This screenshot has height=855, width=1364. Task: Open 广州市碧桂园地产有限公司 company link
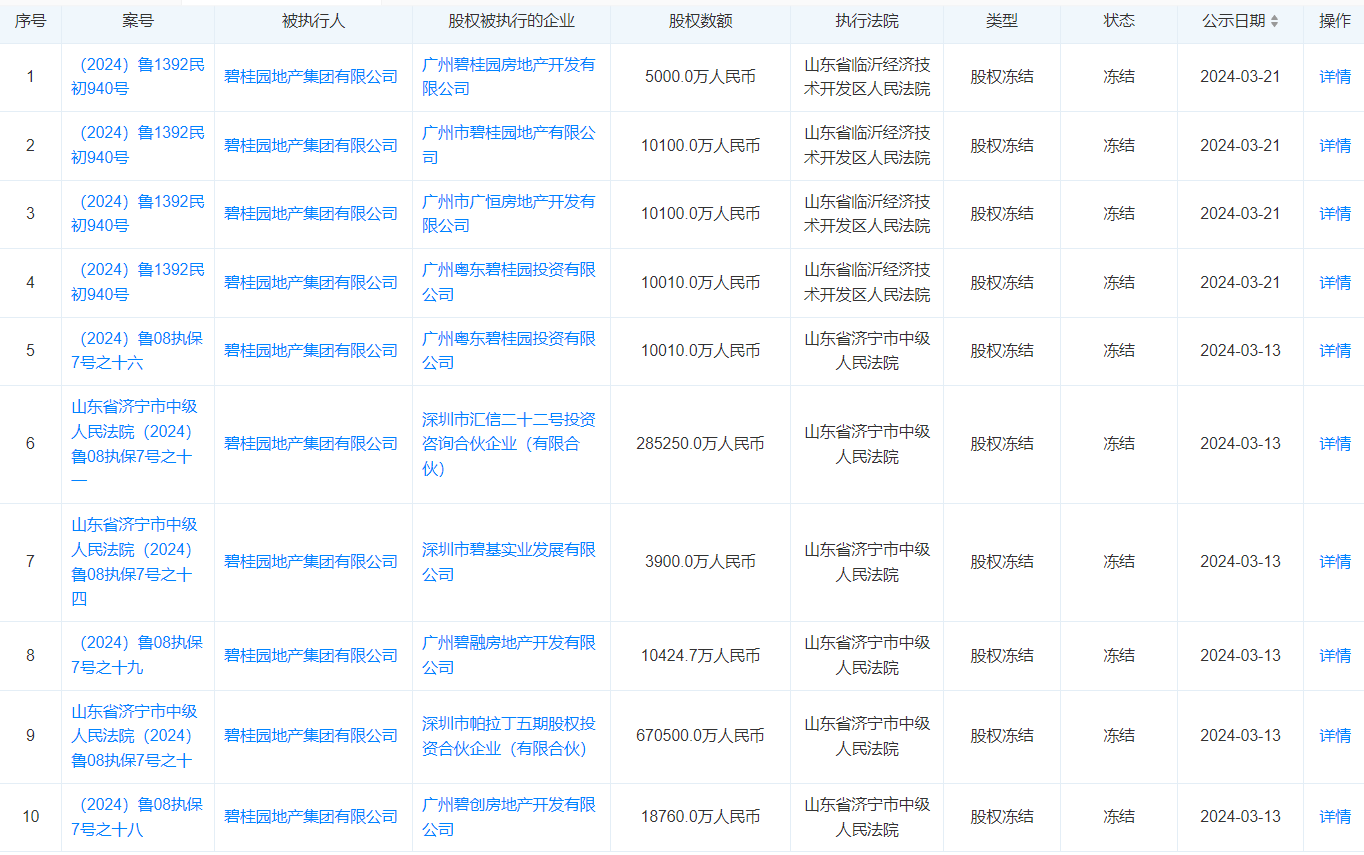[509, 146]
